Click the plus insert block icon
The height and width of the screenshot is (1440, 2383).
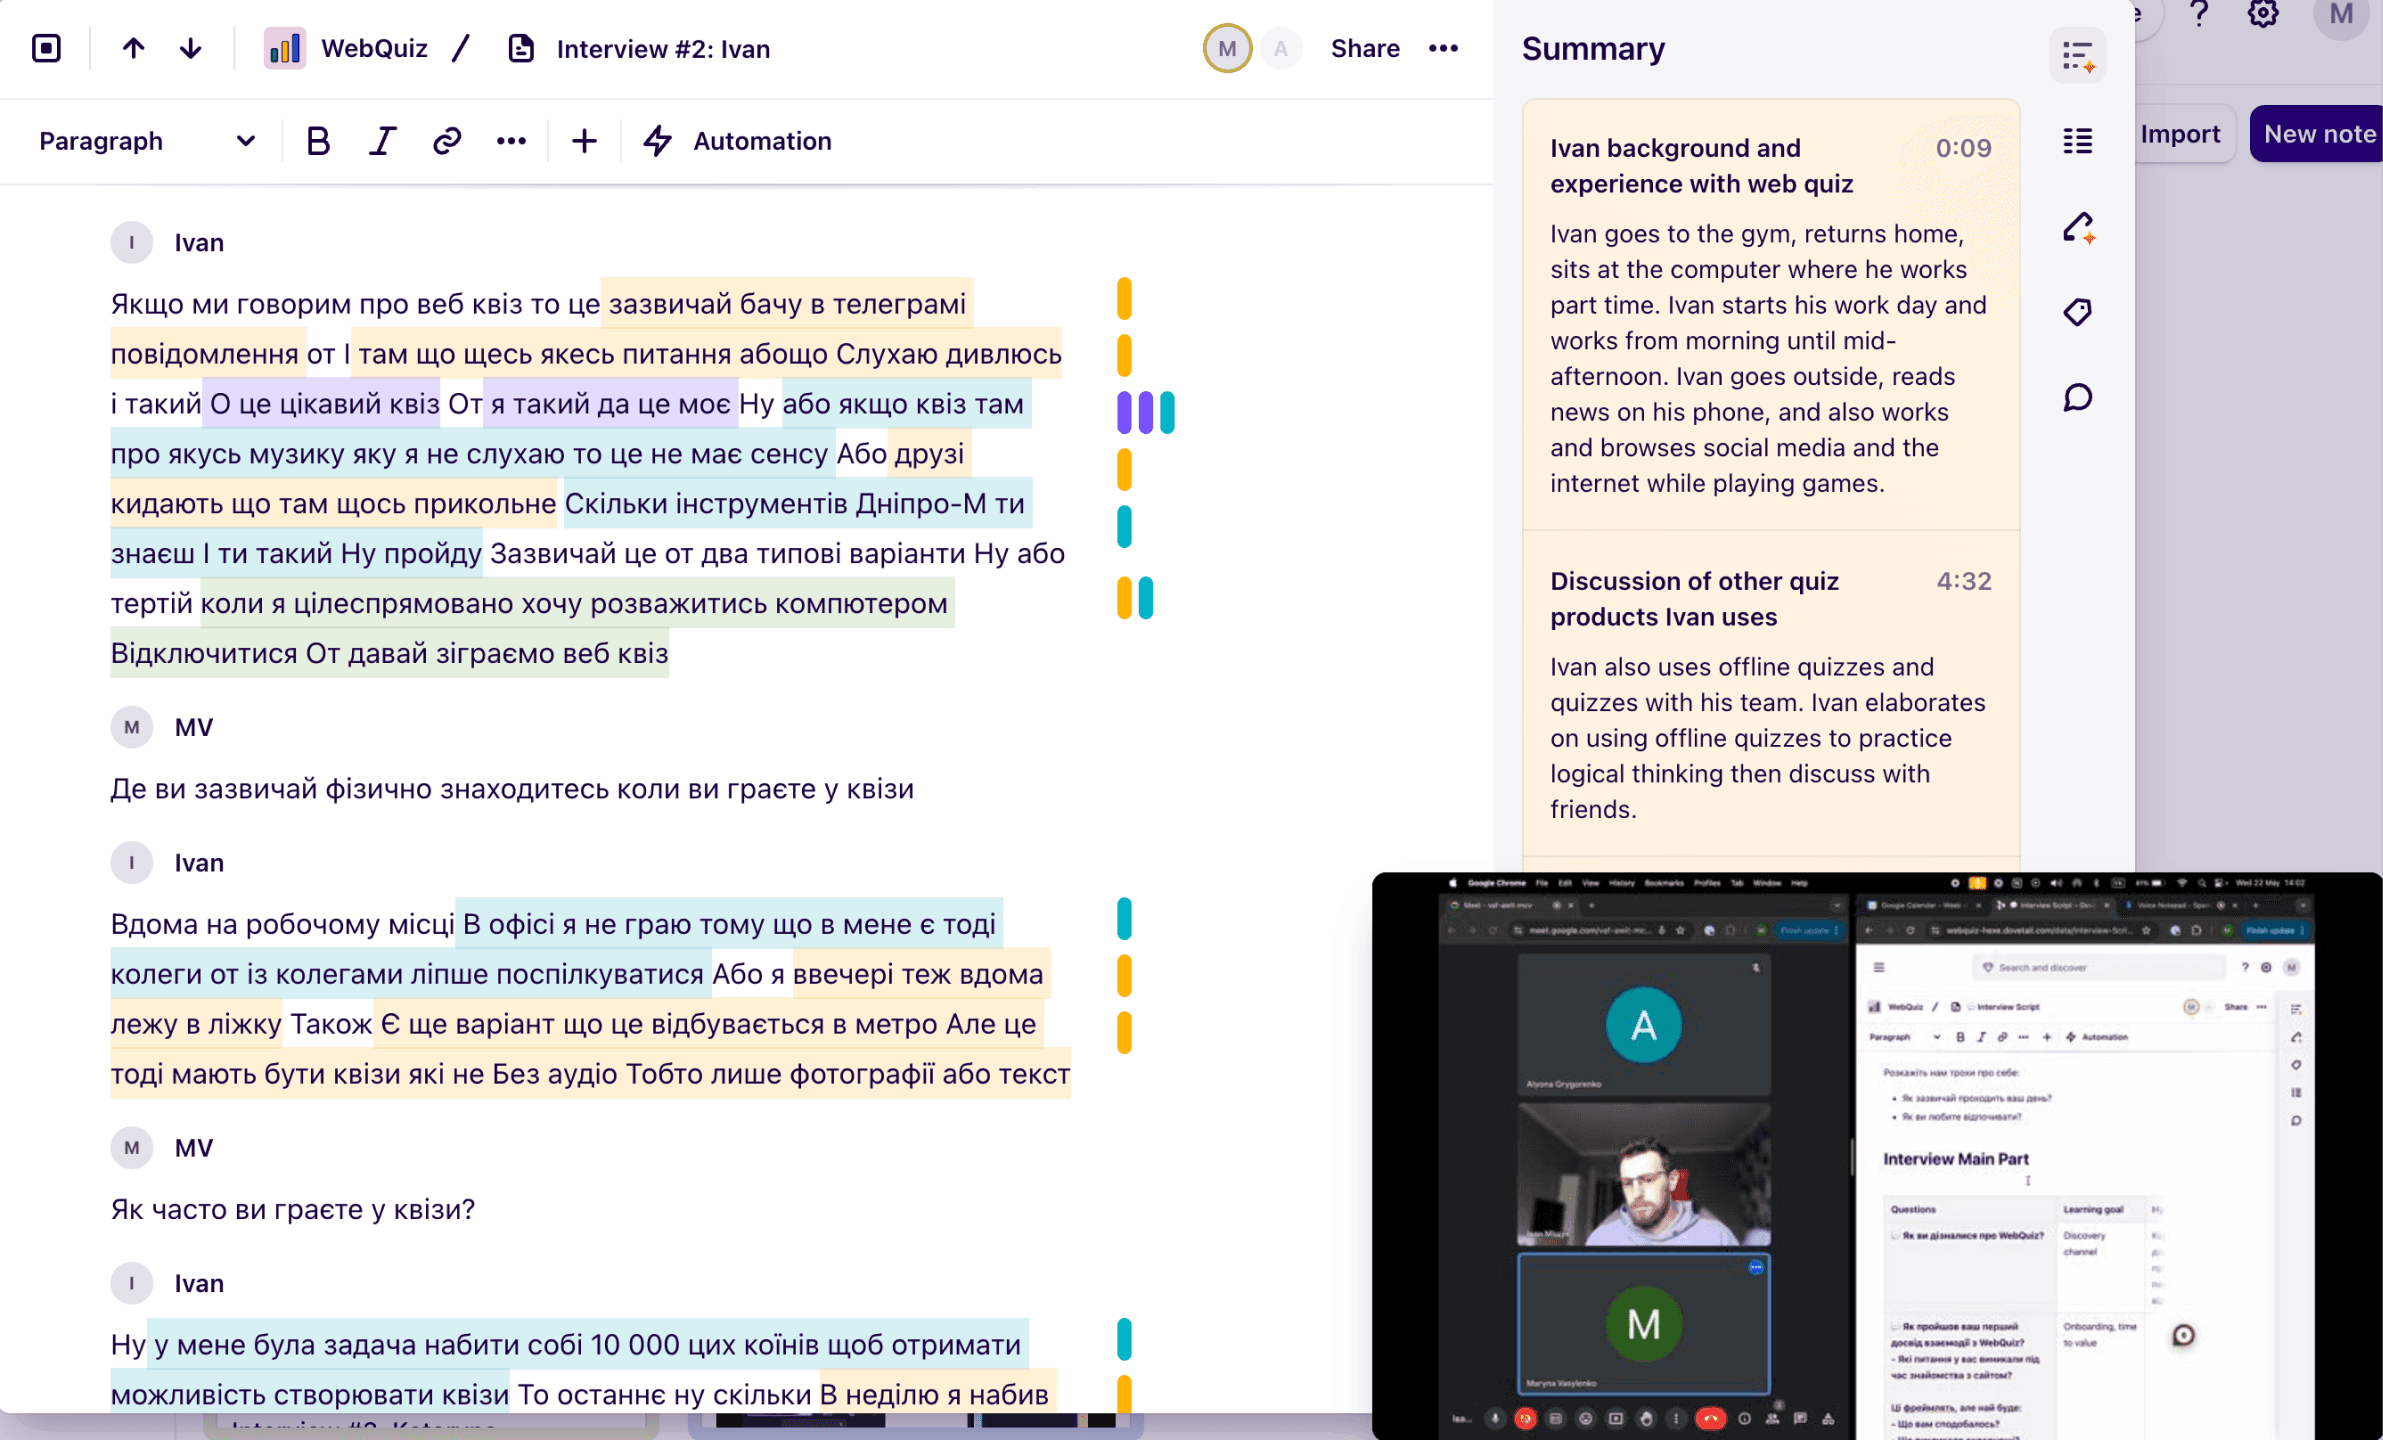pyautogui.click(x=584, y=141)
